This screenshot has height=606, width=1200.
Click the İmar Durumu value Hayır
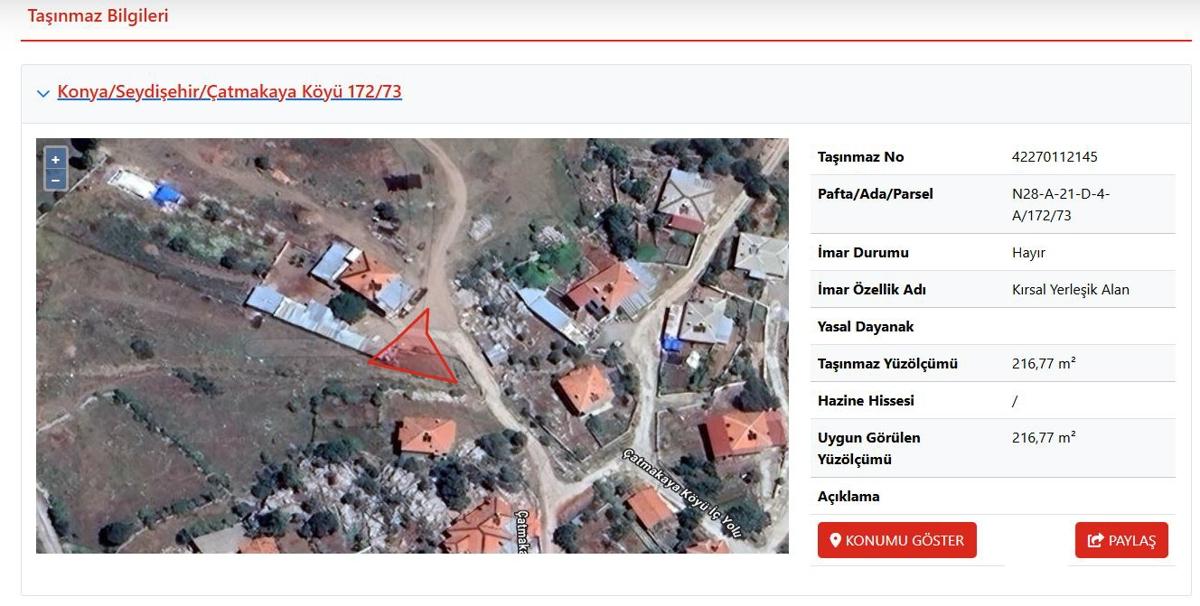[x=1029, y=253]
